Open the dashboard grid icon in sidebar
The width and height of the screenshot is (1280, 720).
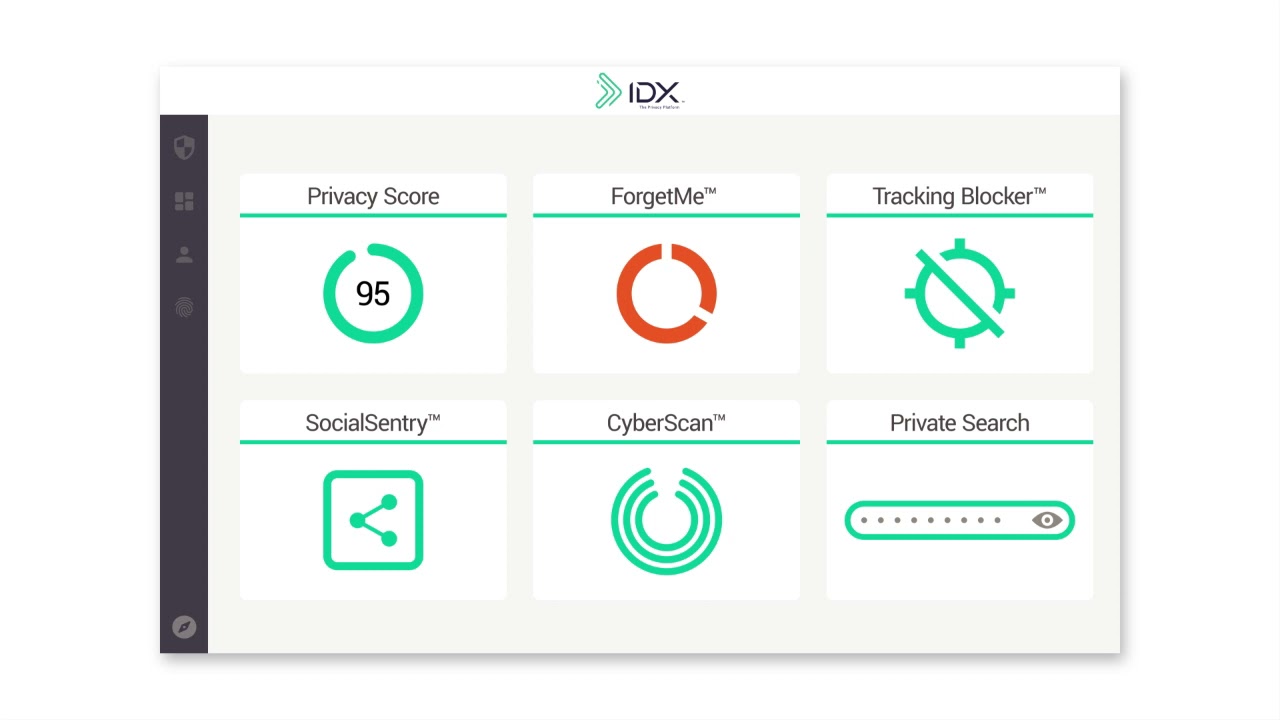click(x=184, y=202)
